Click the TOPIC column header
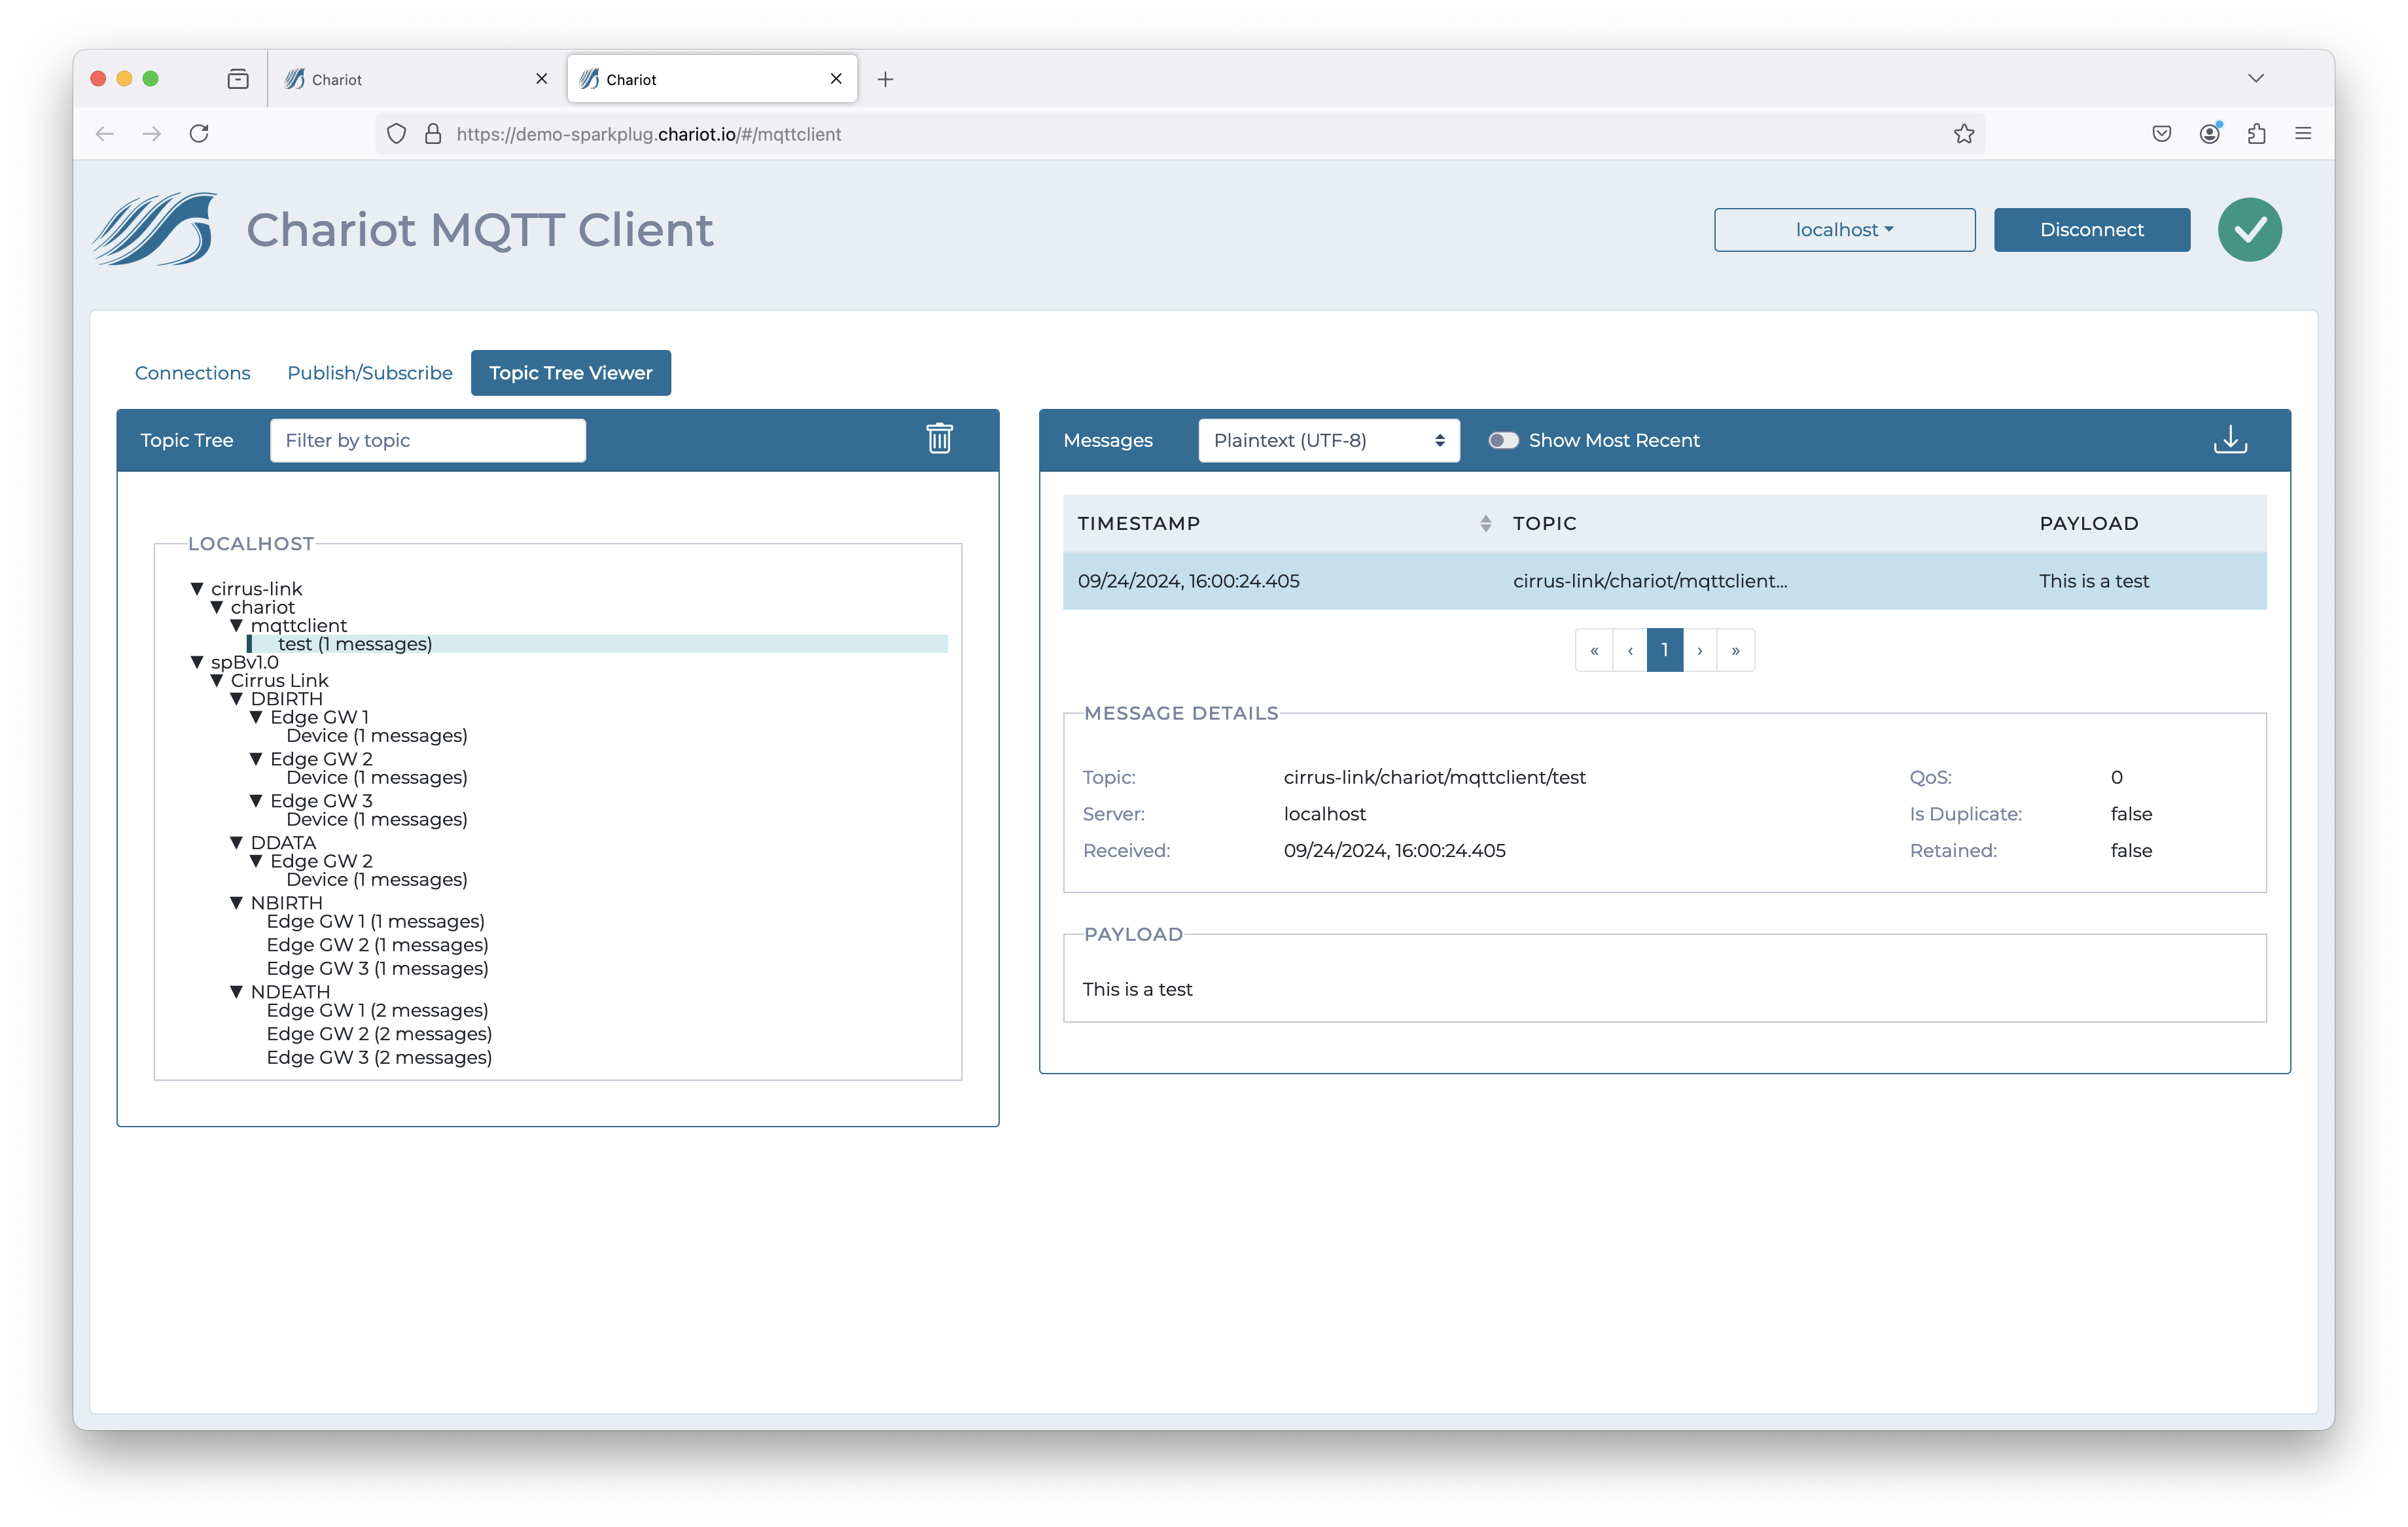 coord(1544,523)
